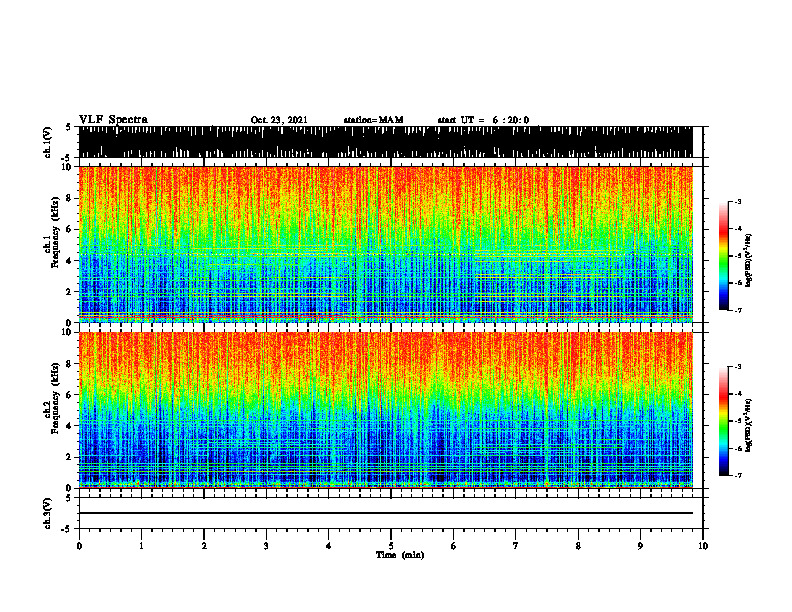Select the "start UT = 6:20:0" text

coord(483,120)
